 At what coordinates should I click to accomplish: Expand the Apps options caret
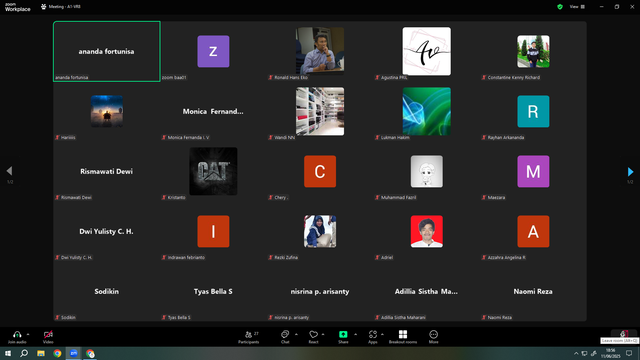point(382,334)
